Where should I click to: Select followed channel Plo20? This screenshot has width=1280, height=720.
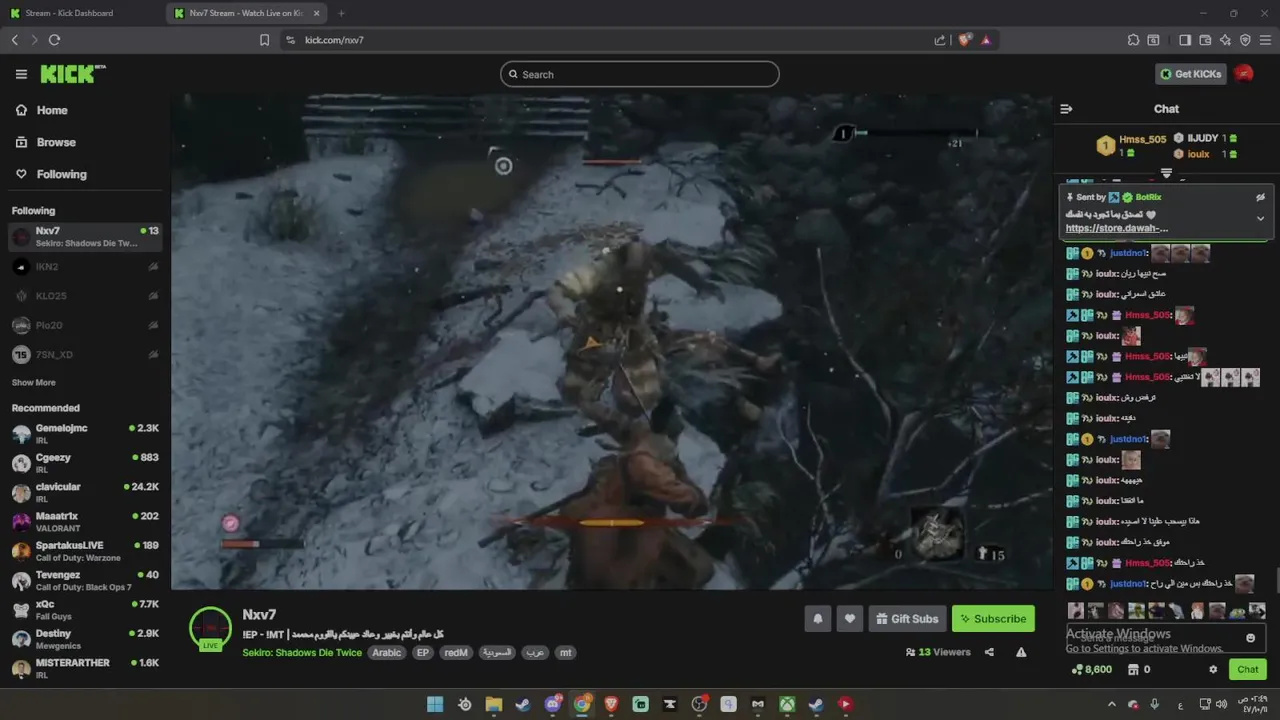85,325
